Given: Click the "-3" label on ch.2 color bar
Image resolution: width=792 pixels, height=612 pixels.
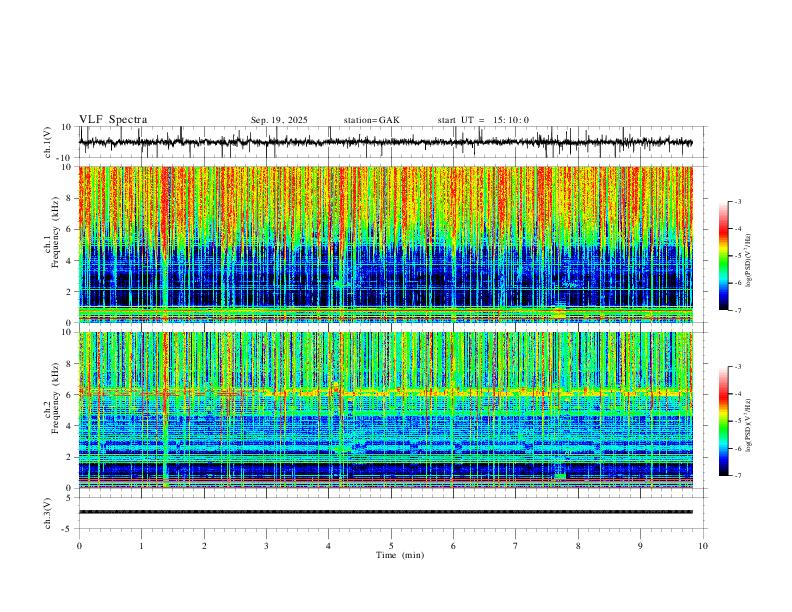Looking at the screenshot, I should tap(738, 367).
